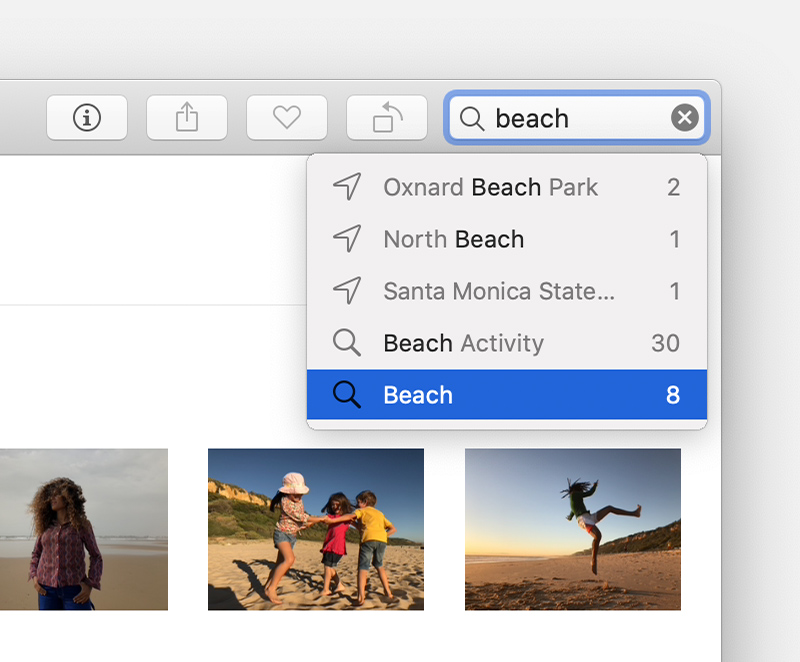Open the Info button in toolbar
Screen dimensions: 800x662
pos(87,118)
